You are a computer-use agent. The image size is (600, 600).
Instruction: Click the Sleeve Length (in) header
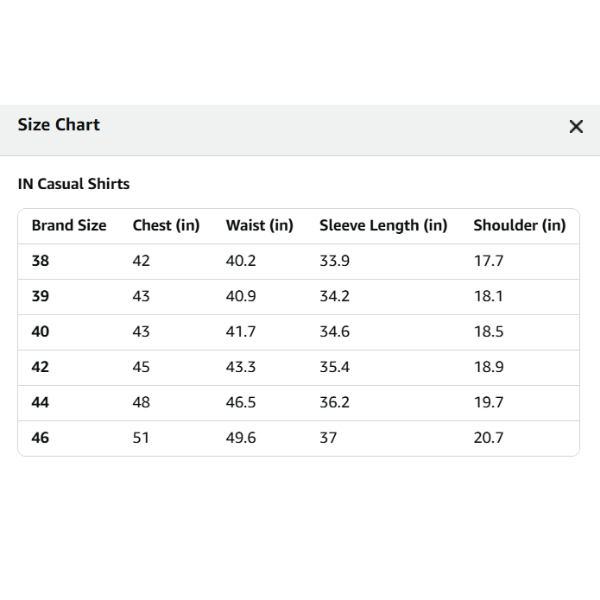click(383, 226)
